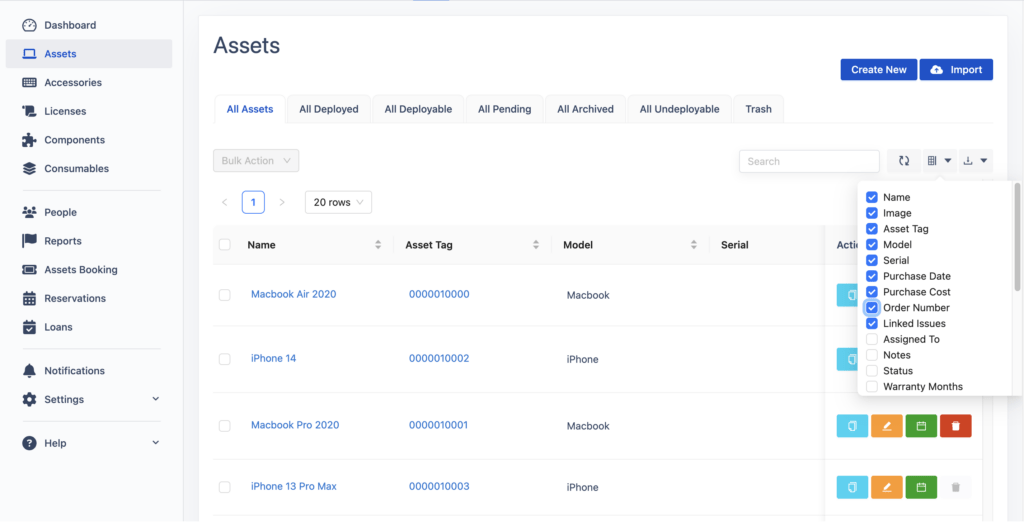The height and width of the screenshot is (522, 1024).
Task: Enable the Assigned To column checkbox
Action: (x=872, y=340)
